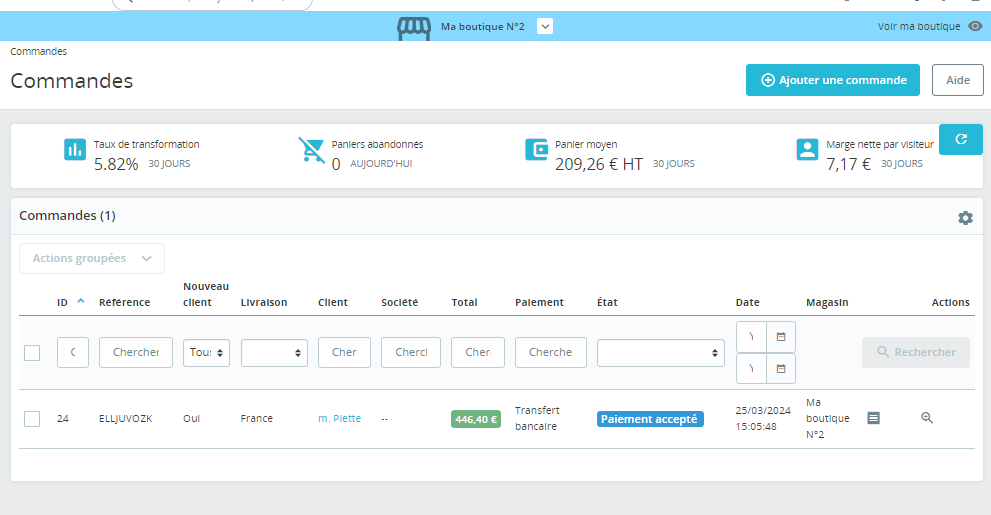This screenshot has width=991, height=515.
Task: Focus the date-to filter field
Action: [751, 368]
